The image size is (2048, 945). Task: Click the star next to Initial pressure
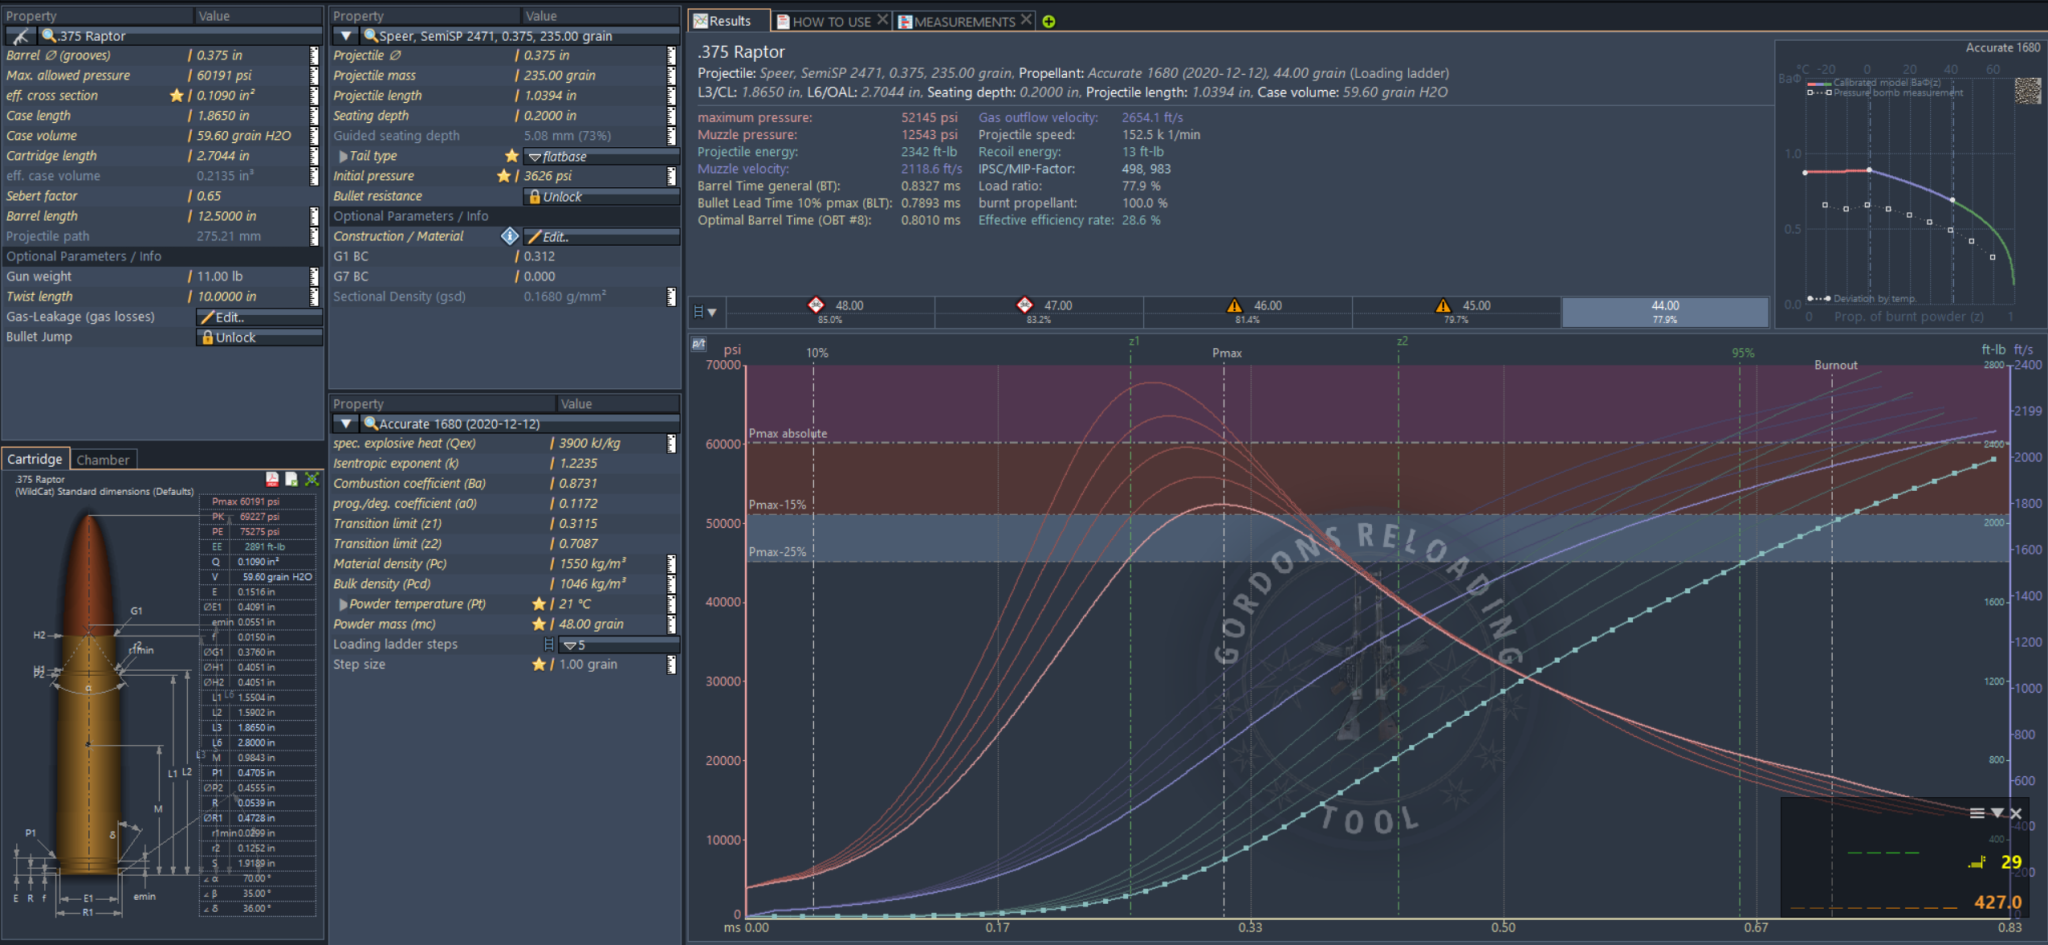pos(504,176)
